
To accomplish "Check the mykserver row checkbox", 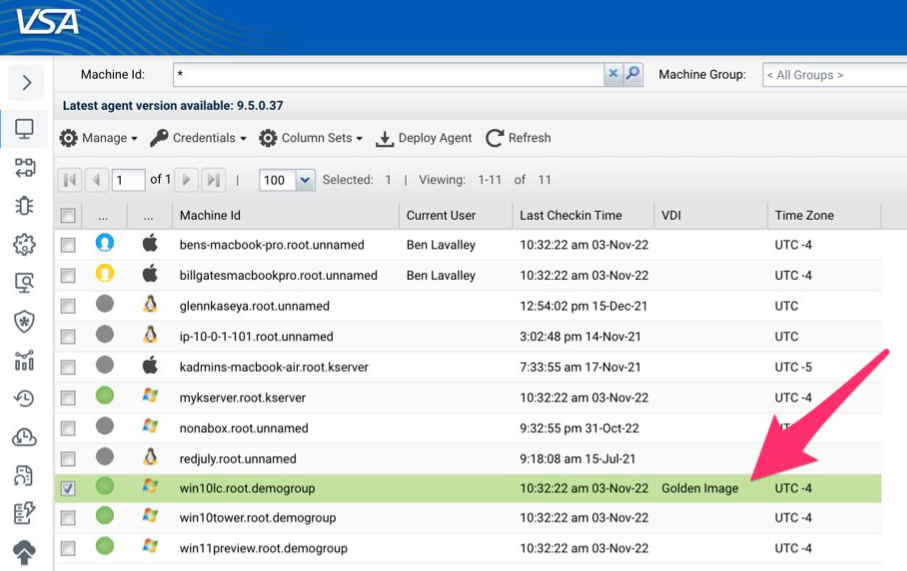I will tap(68, 398).
